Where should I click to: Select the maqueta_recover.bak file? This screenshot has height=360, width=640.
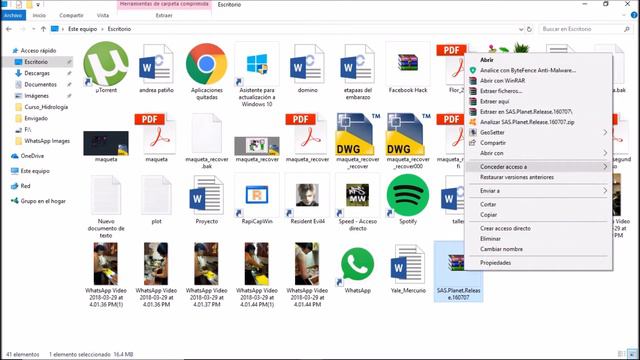click(x=207, y=134)
